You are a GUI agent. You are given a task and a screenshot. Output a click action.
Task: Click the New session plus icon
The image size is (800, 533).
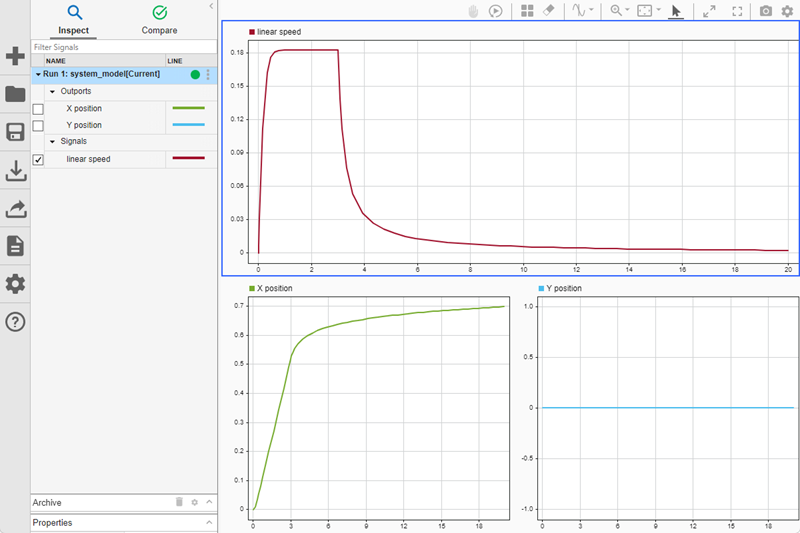point(15,56)
